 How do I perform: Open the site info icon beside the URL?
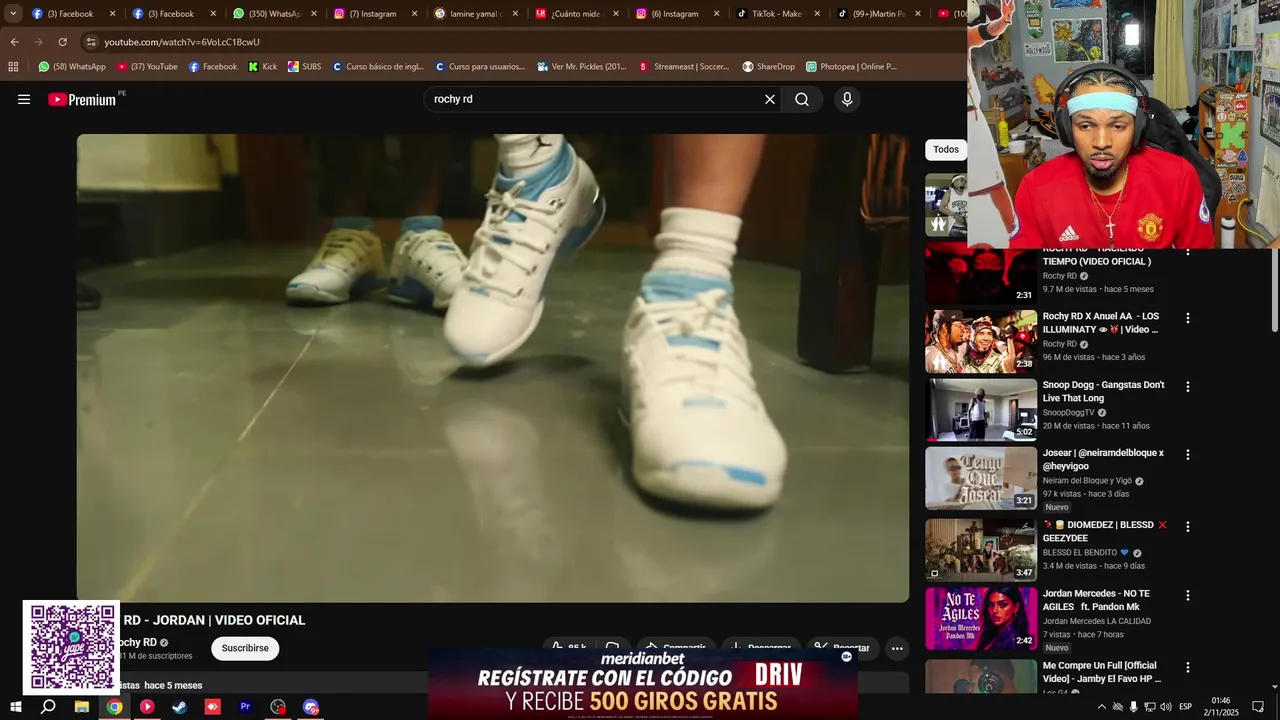tap(91, 42)
